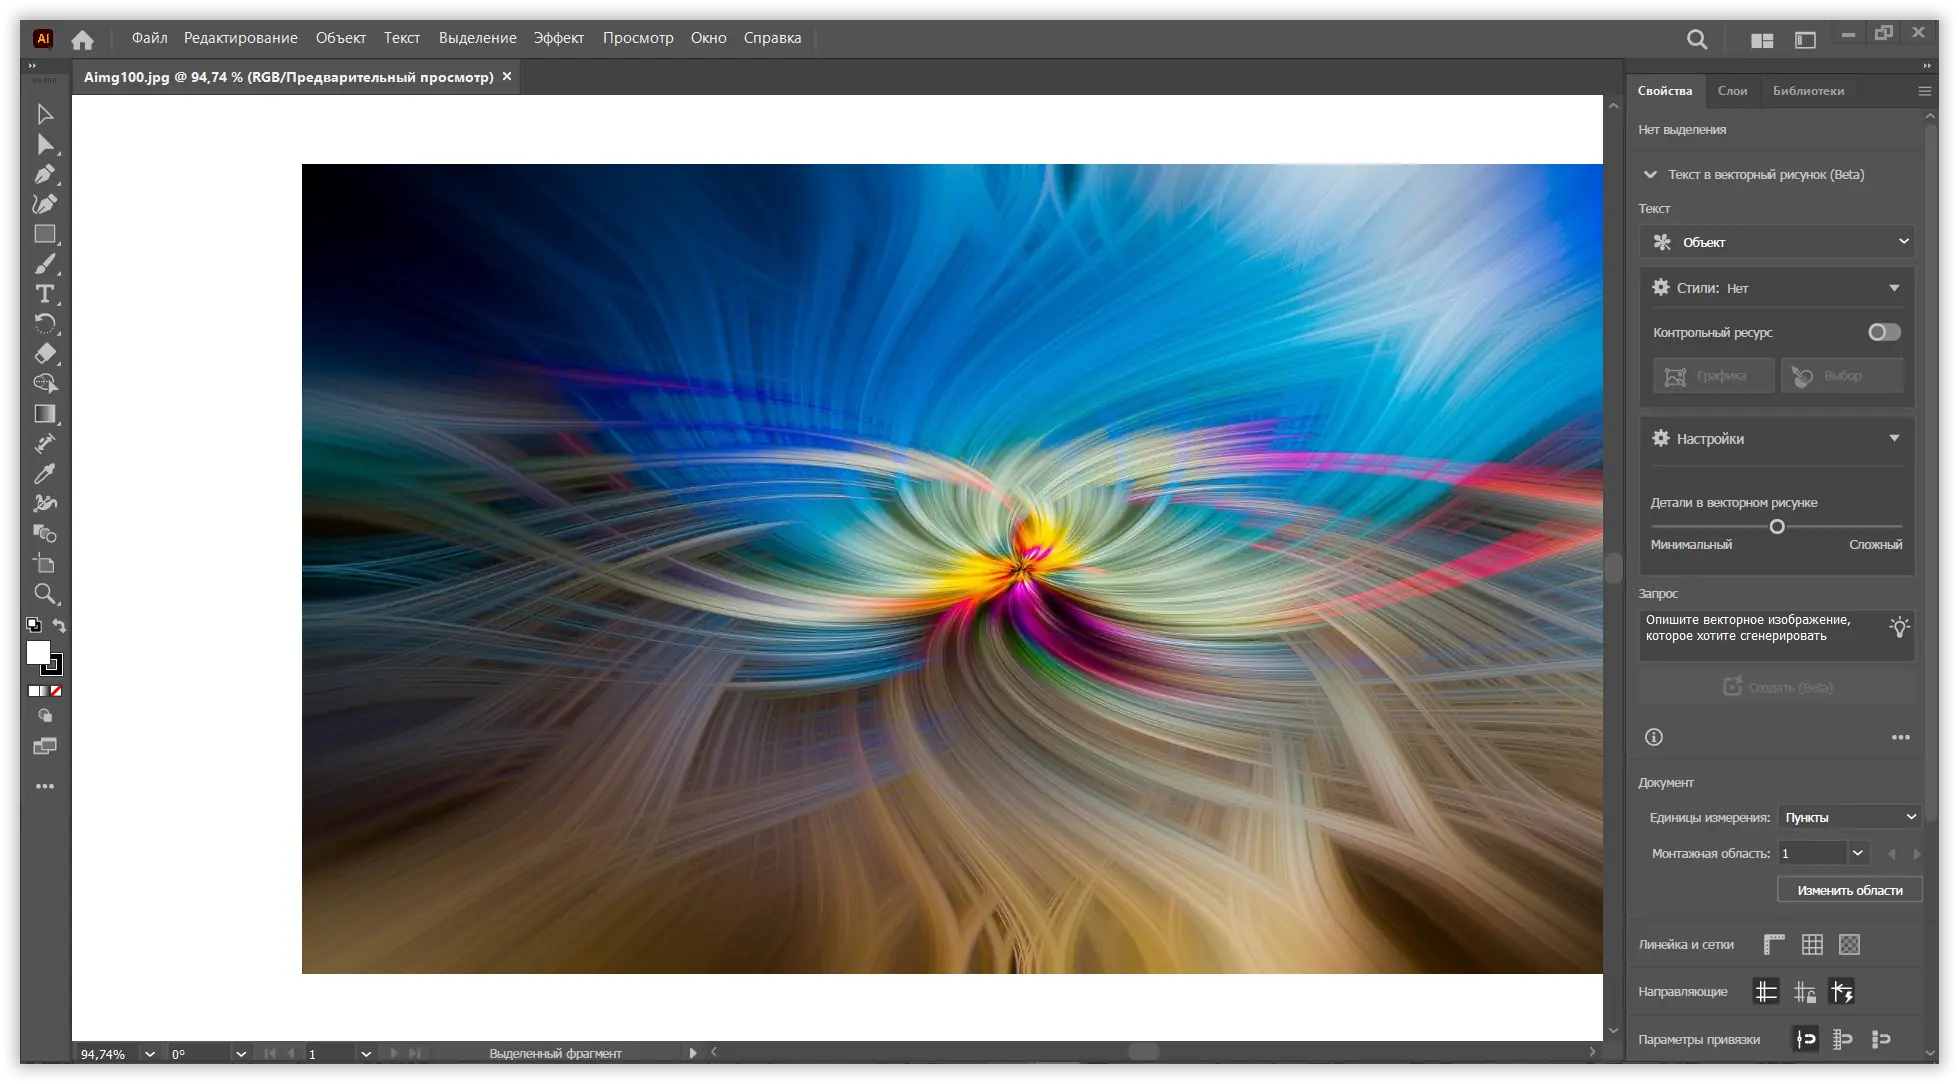The width and height of the screenshot is (1959, 1084).
Task: Collapse the Текст в векторный рисунок section
Action: [1650, 175]
